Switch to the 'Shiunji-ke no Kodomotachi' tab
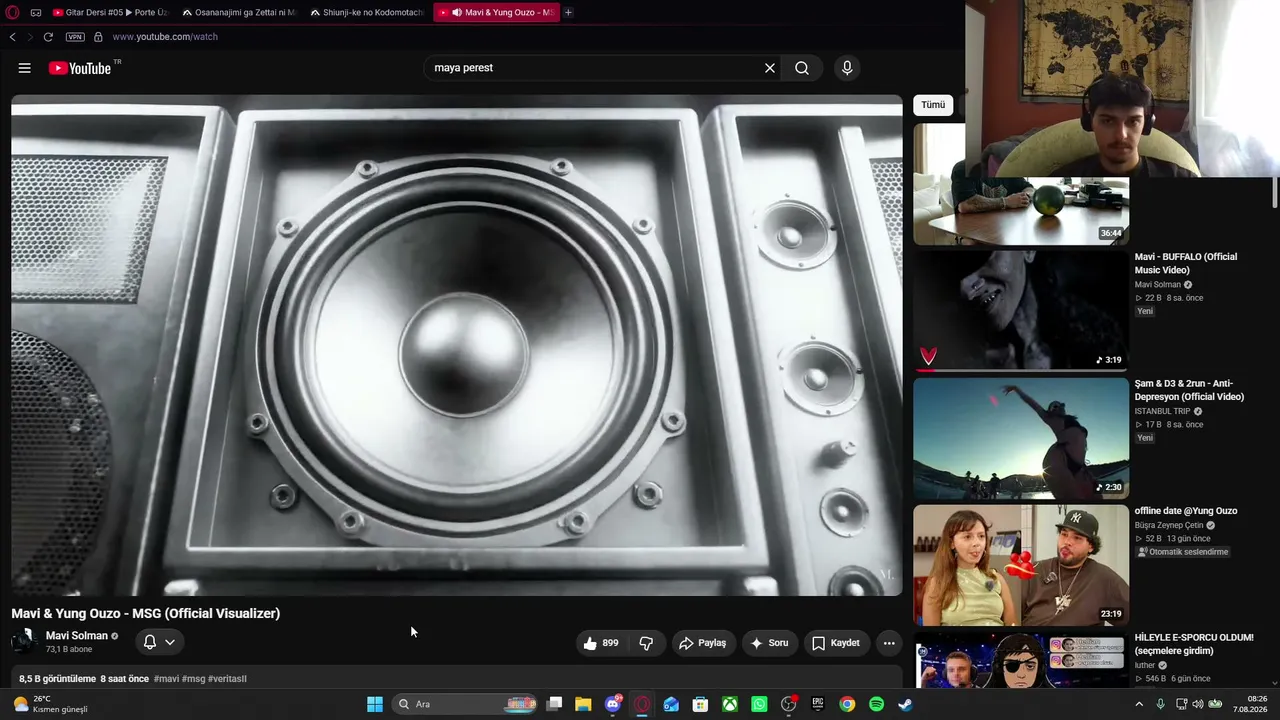This screenshot has height=720, width=1280. (366, 13)
